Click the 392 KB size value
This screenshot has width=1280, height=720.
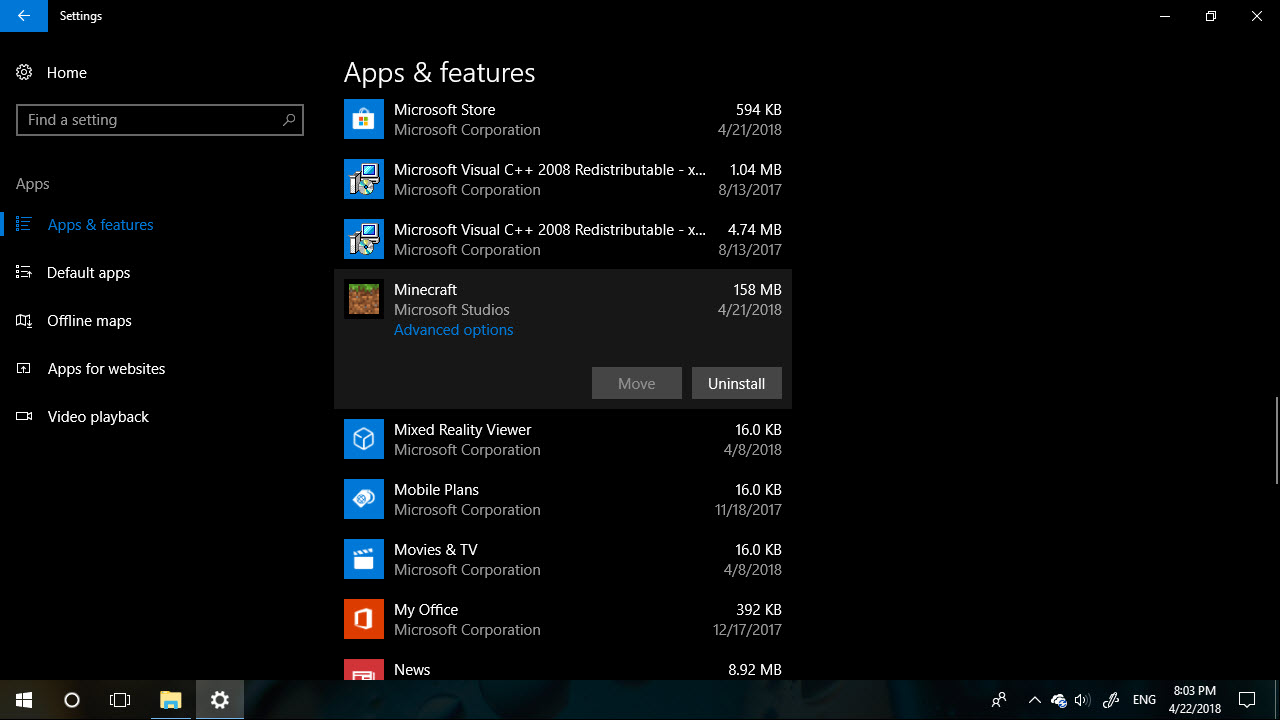[x=759, y=610]
